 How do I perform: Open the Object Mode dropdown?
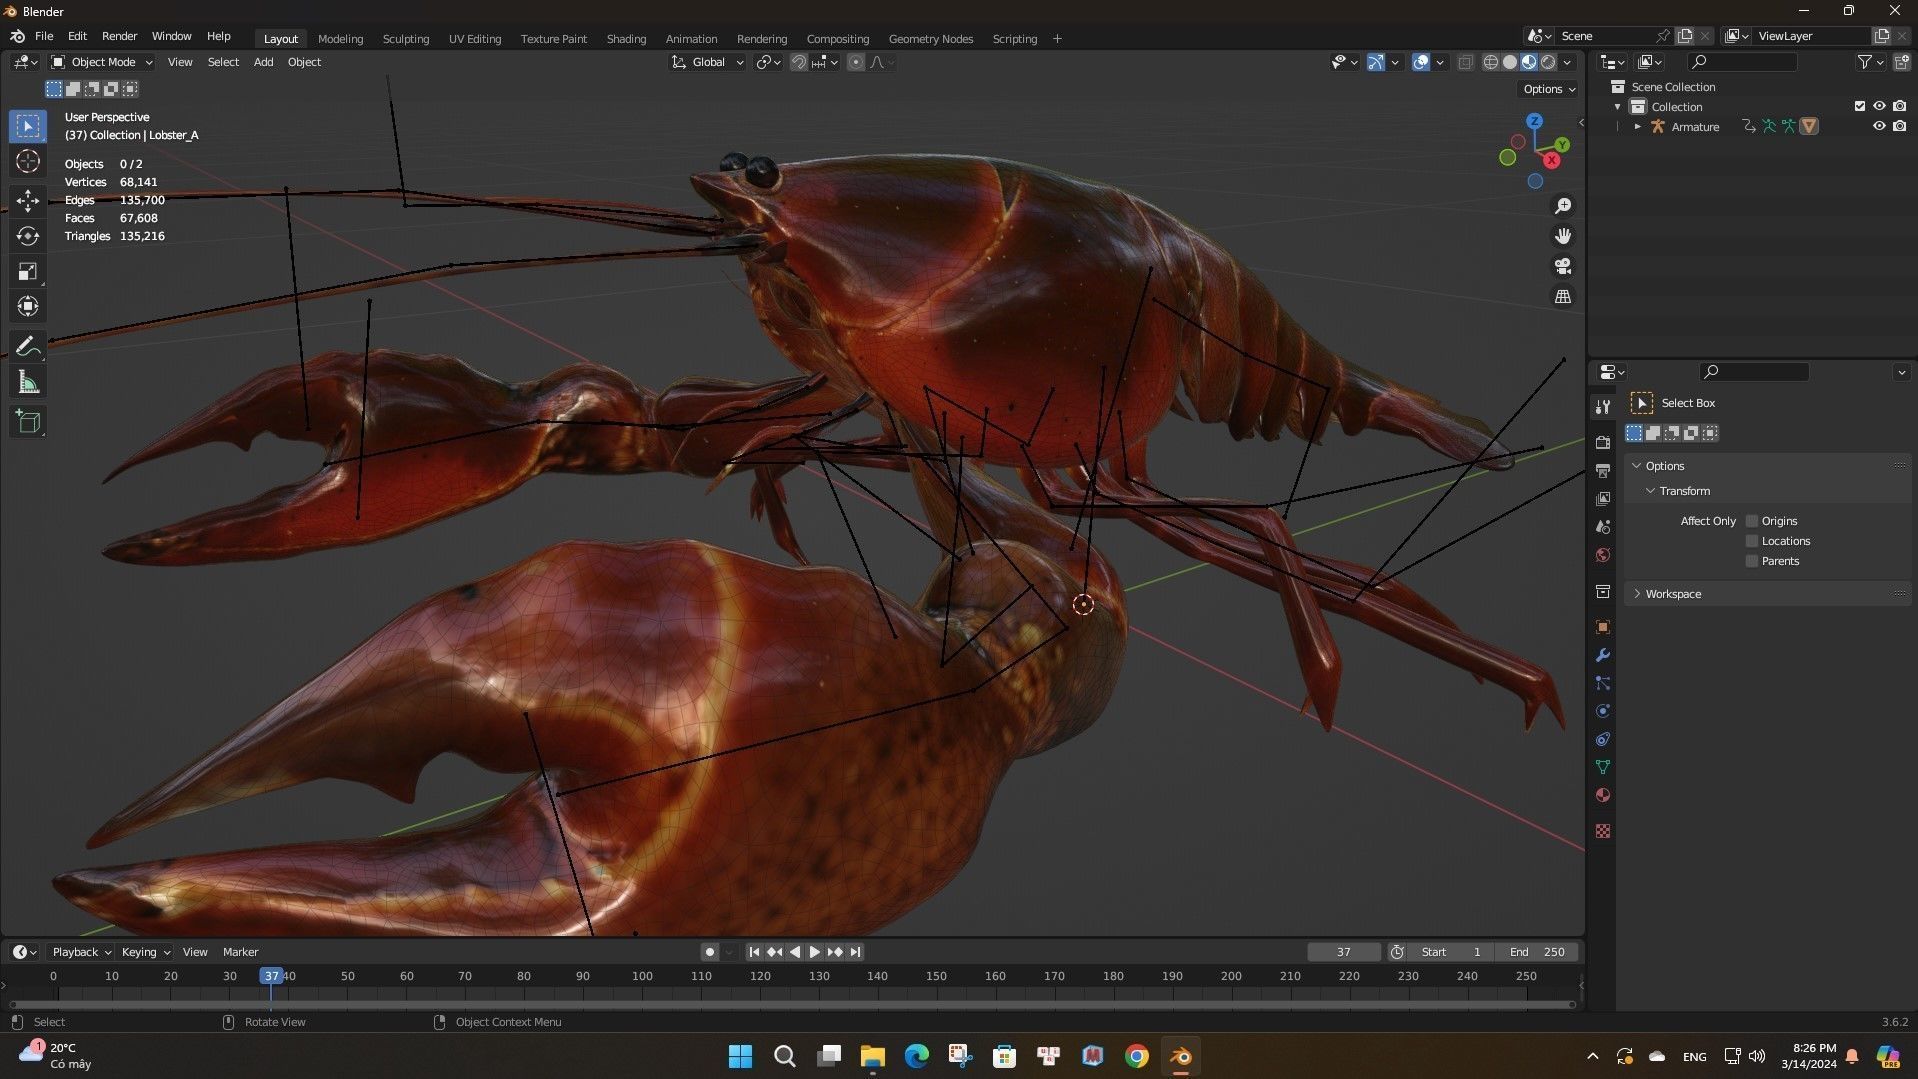(102, 62)
